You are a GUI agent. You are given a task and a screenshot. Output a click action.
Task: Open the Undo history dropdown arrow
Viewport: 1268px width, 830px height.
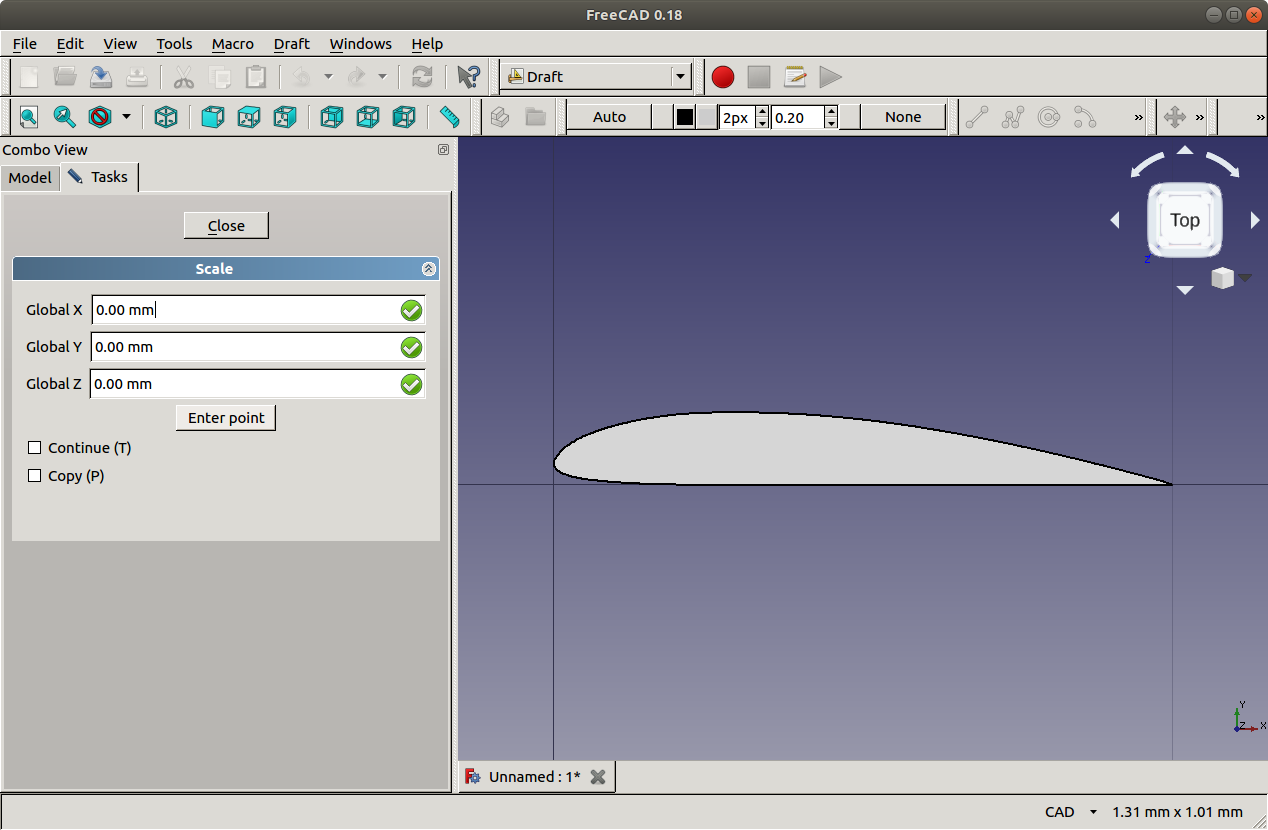[328, 77]
